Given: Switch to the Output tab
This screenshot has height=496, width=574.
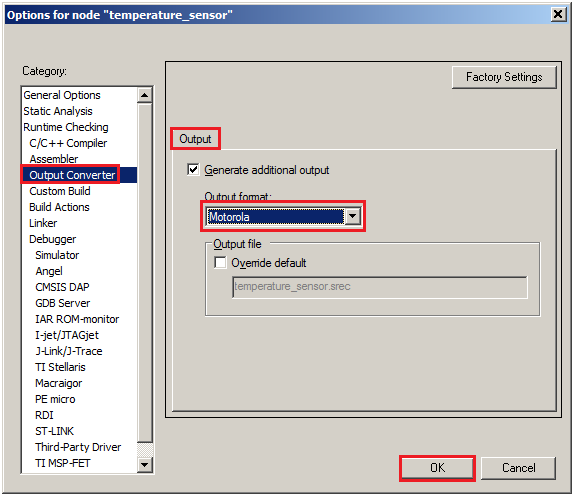Looking at the screenshot, I should coord(195,139).
